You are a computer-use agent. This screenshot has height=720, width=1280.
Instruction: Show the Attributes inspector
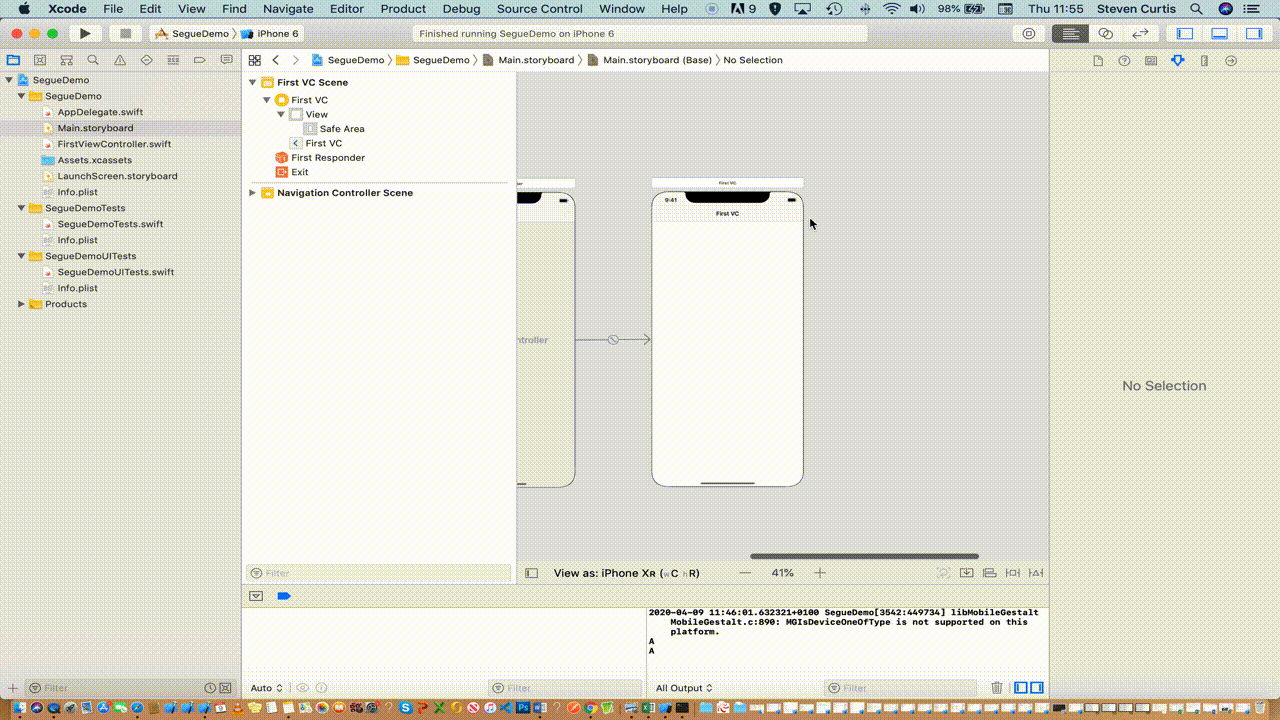tap(1177, 61)
